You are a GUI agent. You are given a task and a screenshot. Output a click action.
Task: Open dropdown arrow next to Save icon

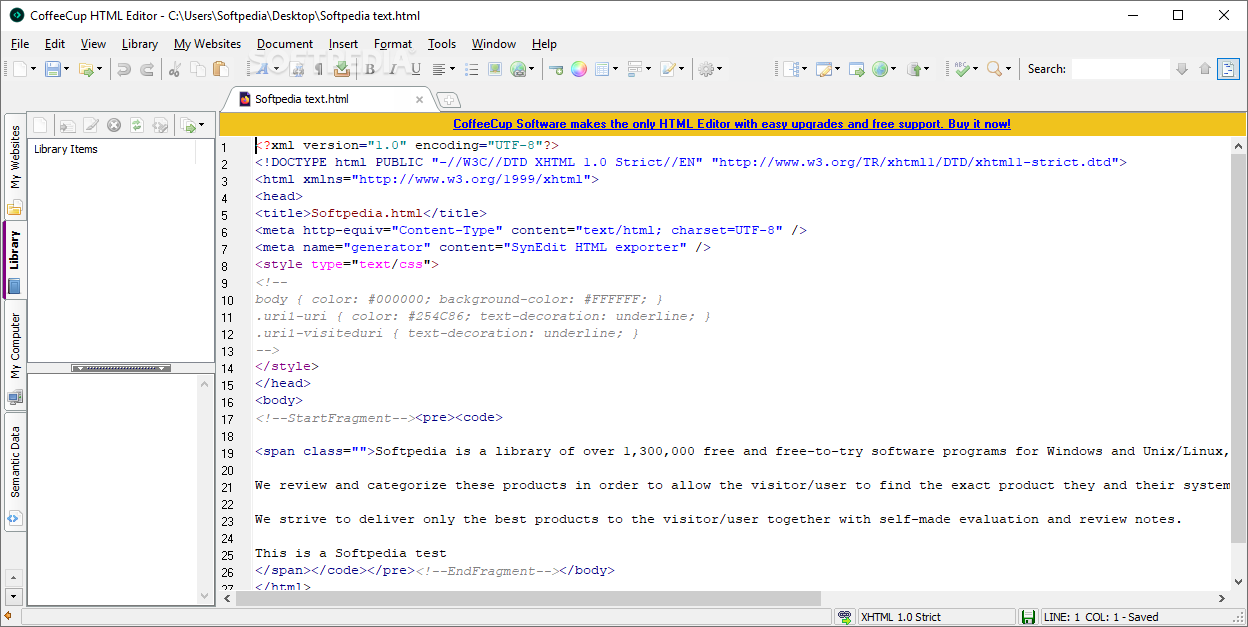(x=67, y=69)
